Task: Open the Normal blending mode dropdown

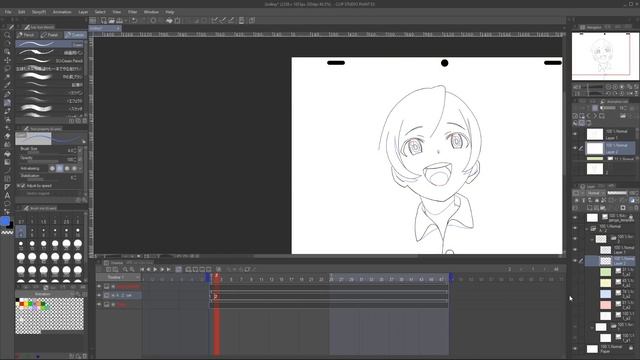Action: pos(596,193)
